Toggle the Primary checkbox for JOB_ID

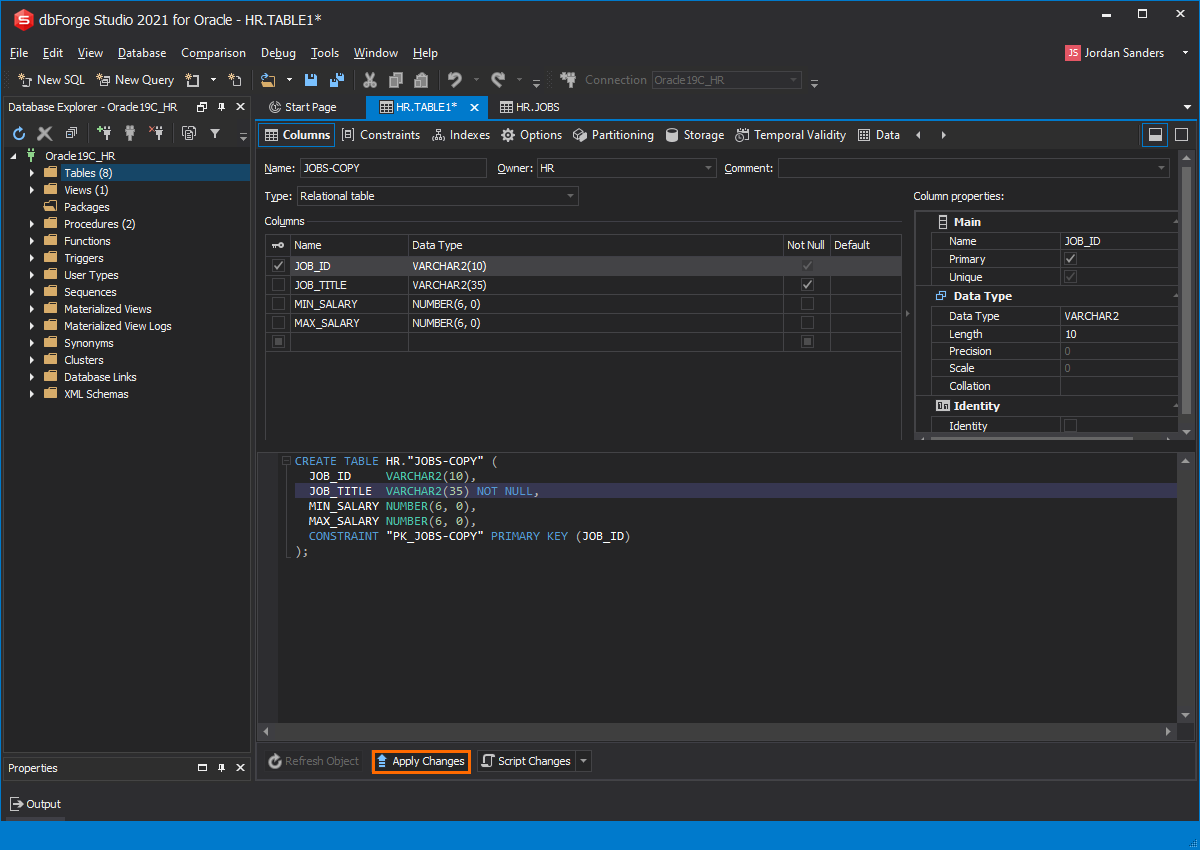(x=1070, y=258)
